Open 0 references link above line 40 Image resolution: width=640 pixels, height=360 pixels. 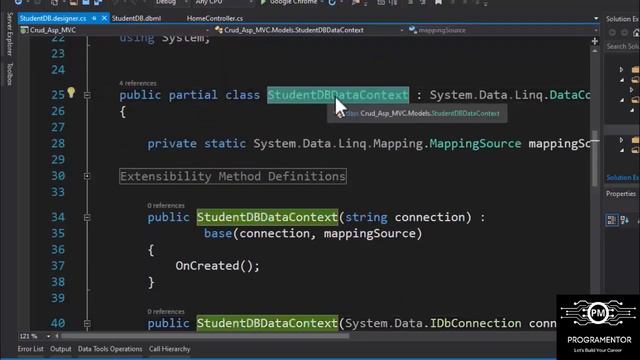pyautogui.click(x=166, y=312)
